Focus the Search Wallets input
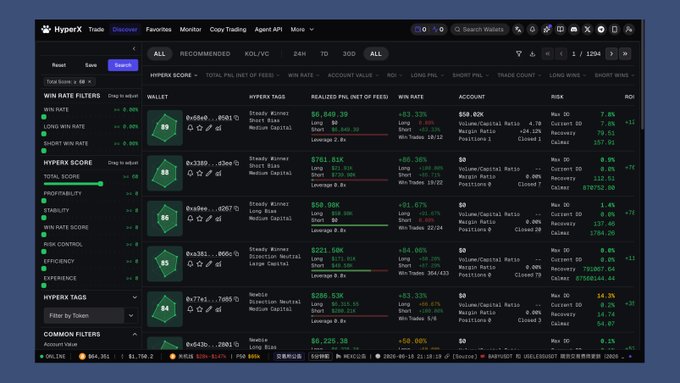 (479, 29)
